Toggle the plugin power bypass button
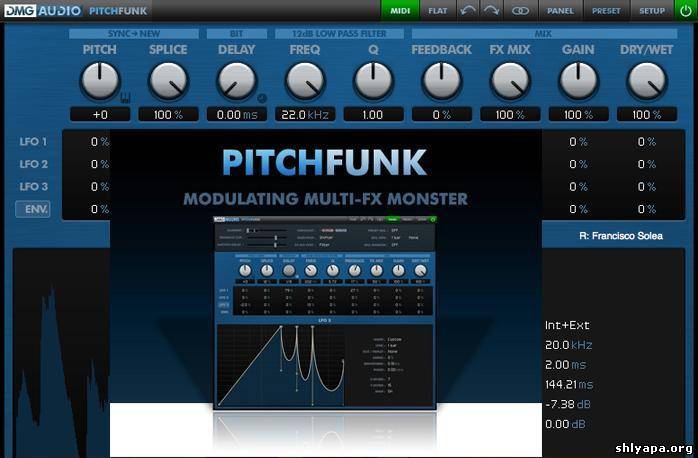698x458 pixels. 684,11
